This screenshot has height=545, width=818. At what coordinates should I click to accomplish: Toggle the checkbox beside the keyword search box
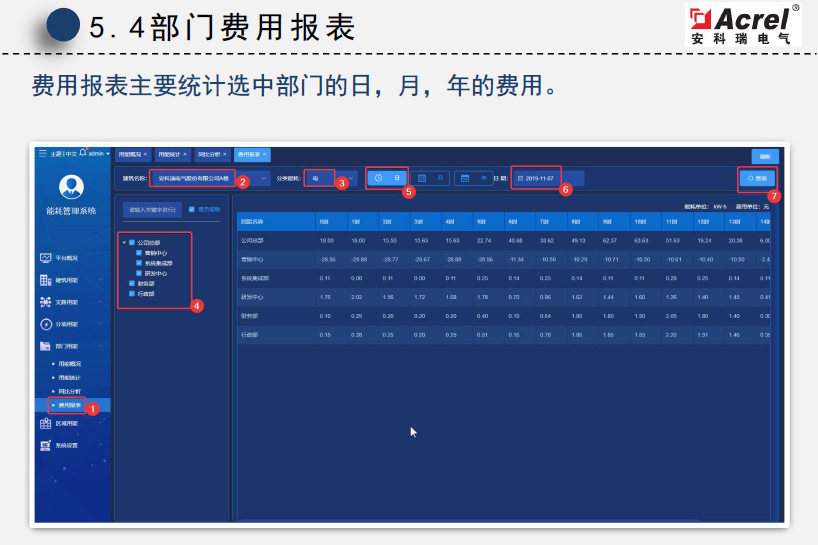click(x=191, y=209)
